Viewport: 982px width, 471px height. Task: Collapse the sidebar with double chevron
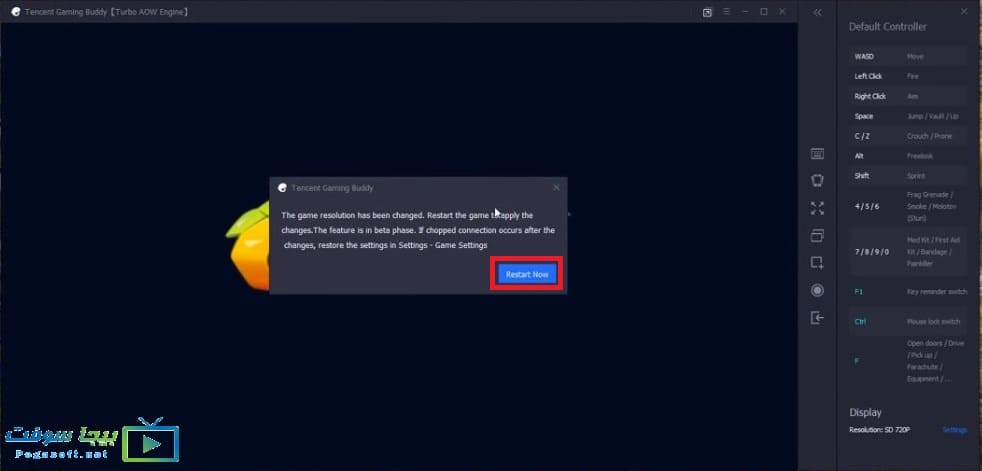coord(817,12)
